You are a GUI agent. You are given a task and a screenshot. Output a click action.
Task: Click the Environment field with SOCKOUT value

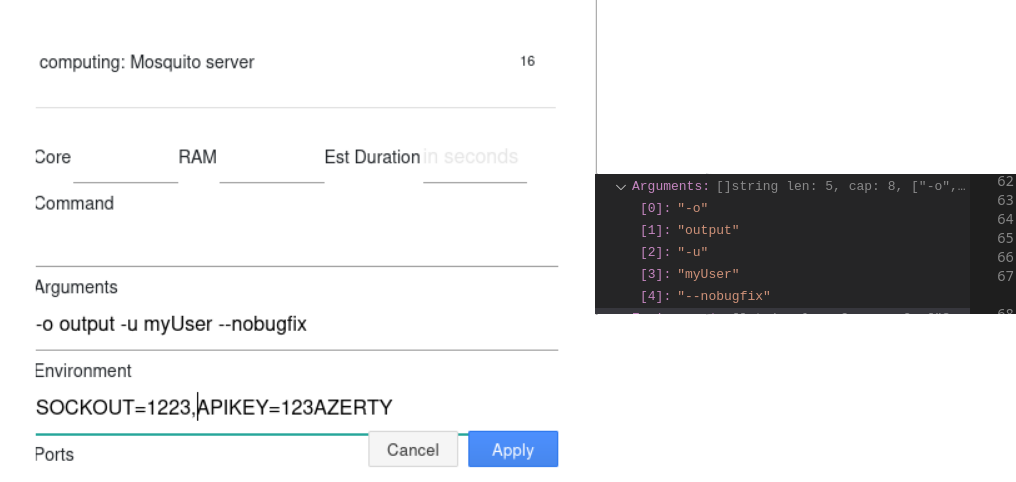296,407
